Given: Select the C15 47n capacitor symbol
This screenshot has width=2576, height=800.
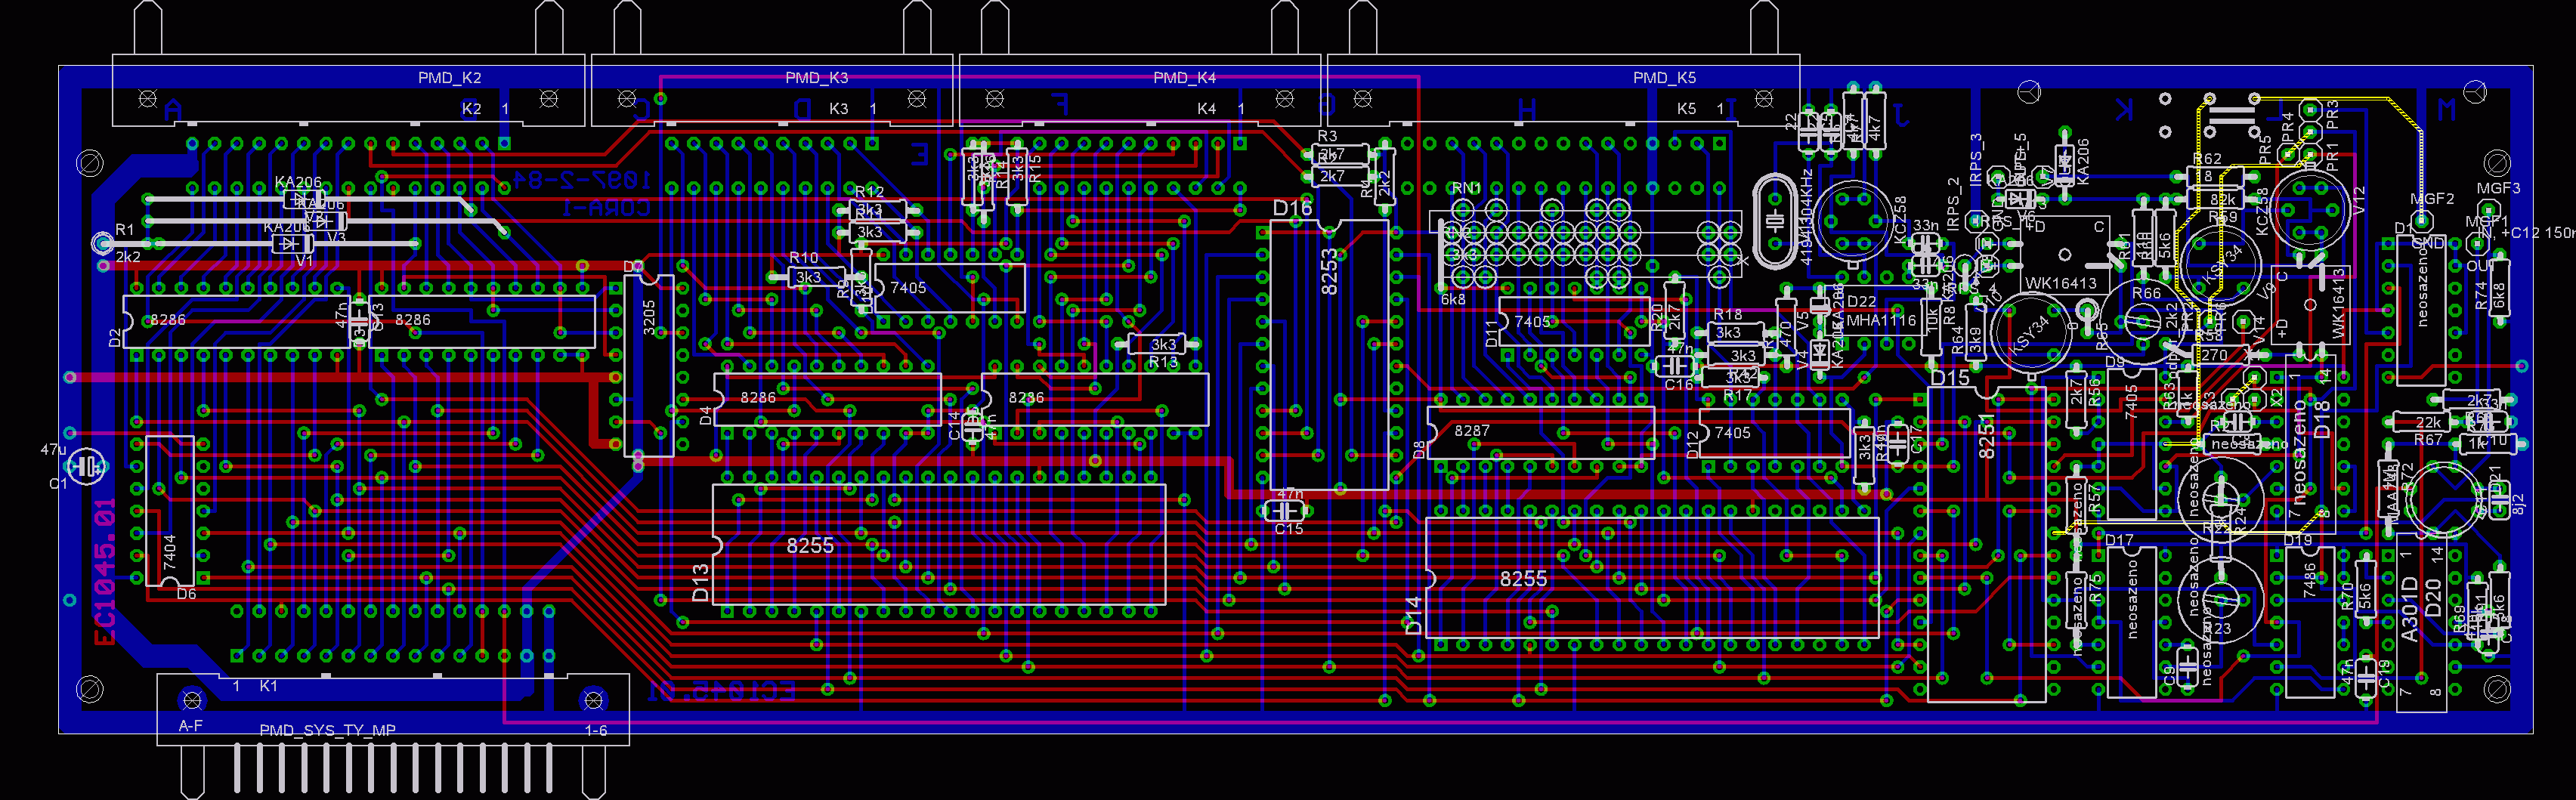Looking at the screenshot, I should (1285, 511).
